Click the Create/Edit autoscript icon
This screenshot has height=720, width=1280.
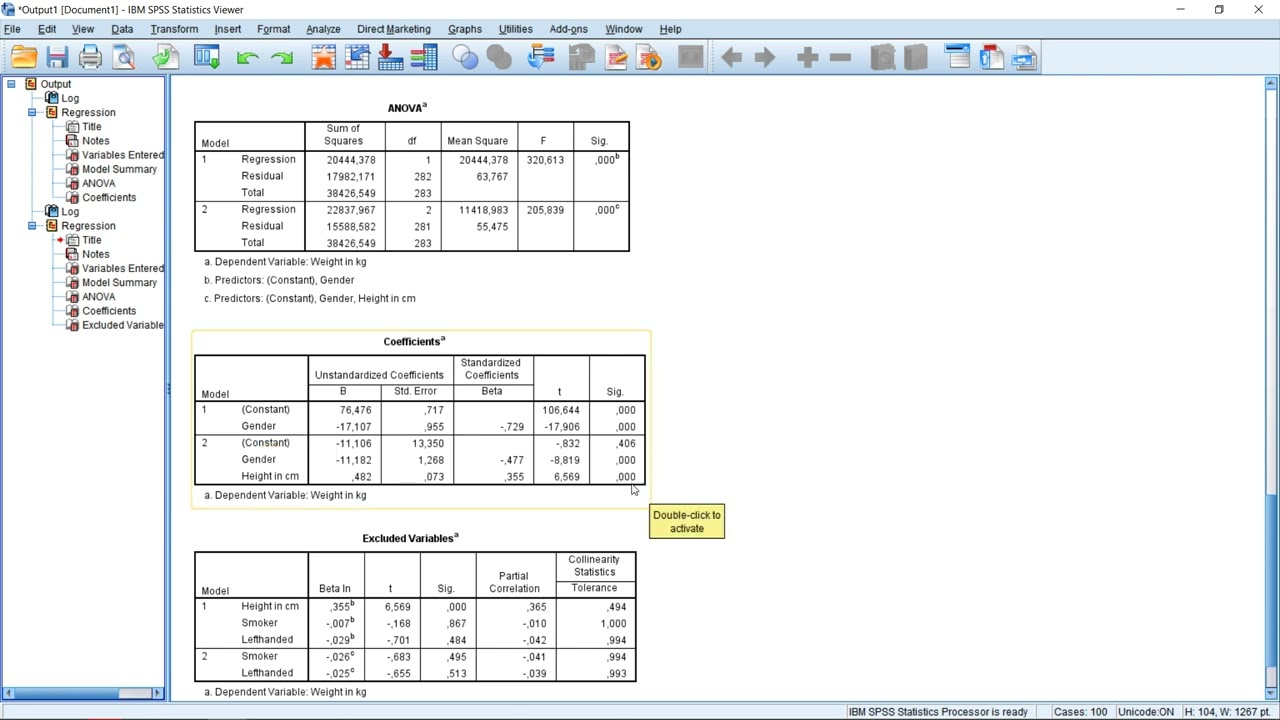[x=616, y=58]
